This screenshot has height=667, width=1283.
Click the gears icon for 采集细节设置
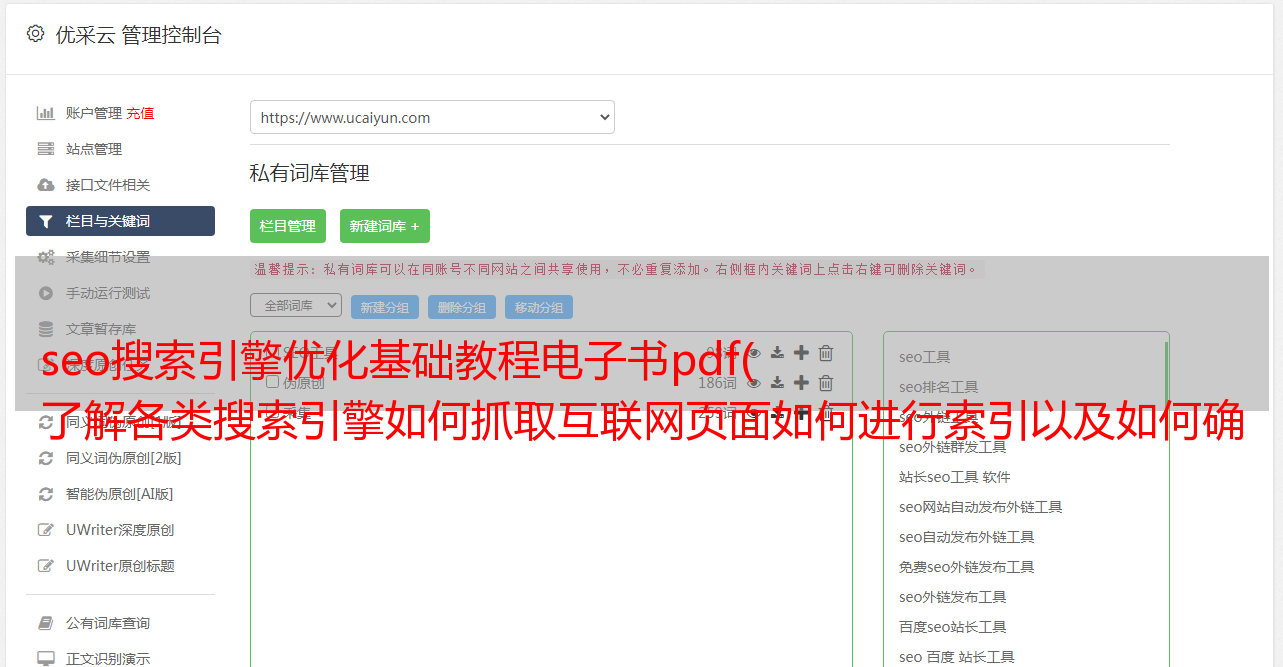coord(46,257)
